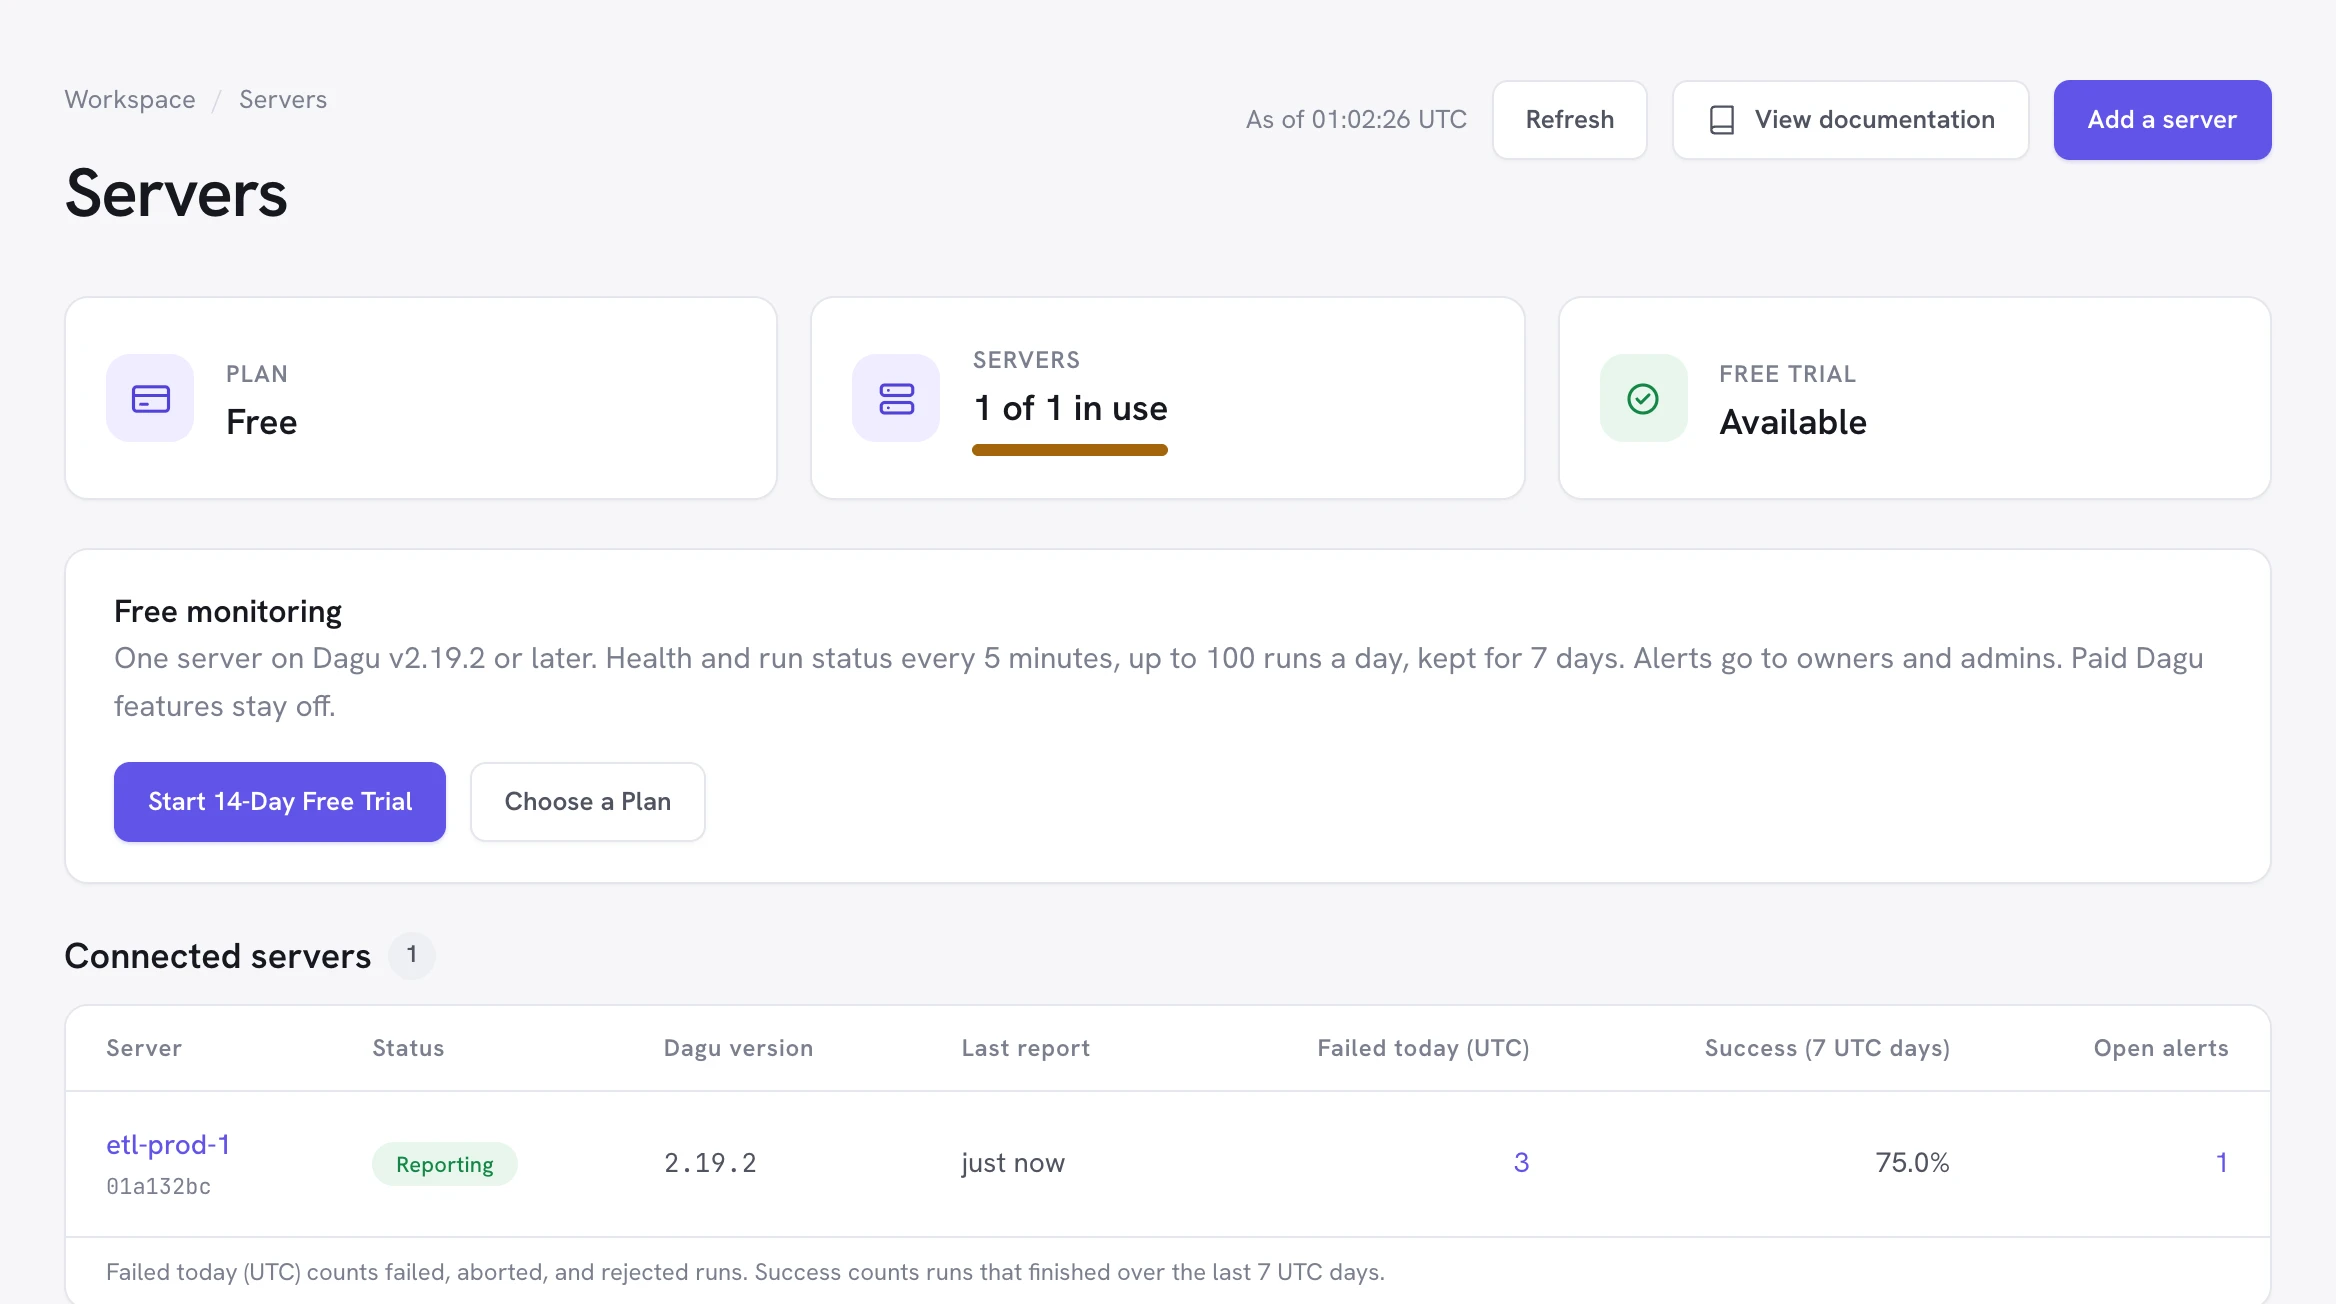Image resolution: width=2336 pixels, height=1304 pixels.
Task: Click the Free monitoring heading
Action: (228, 611)
